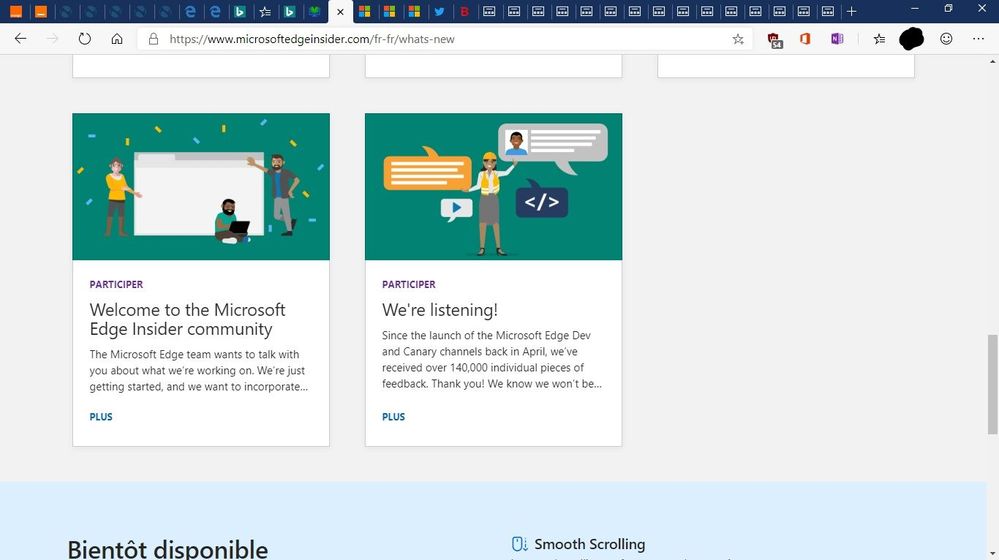The height and width of the screenshot is (560, 999).
Task: Switch to the red B icon tab
Action: (464, 11)
